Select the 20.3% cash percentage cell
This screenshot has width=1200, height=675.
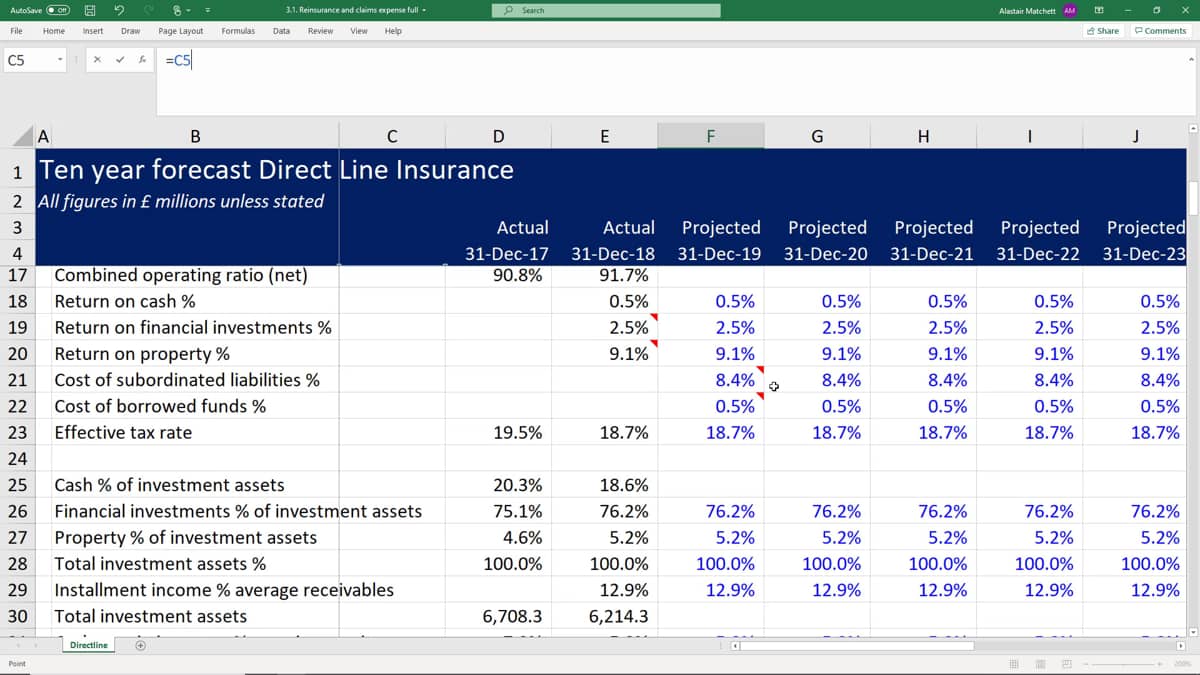tap(498, 485)
